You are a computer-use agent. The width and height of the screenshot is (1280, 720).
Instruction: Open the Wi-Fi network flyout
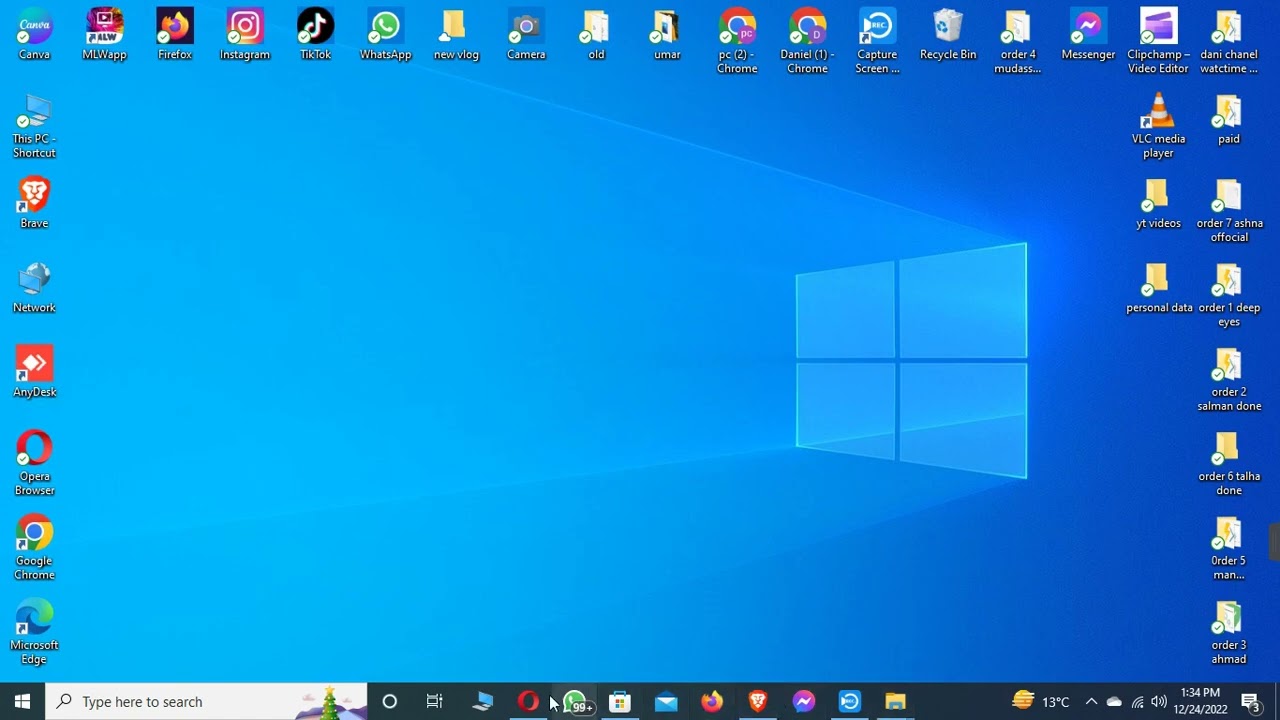1137,702
